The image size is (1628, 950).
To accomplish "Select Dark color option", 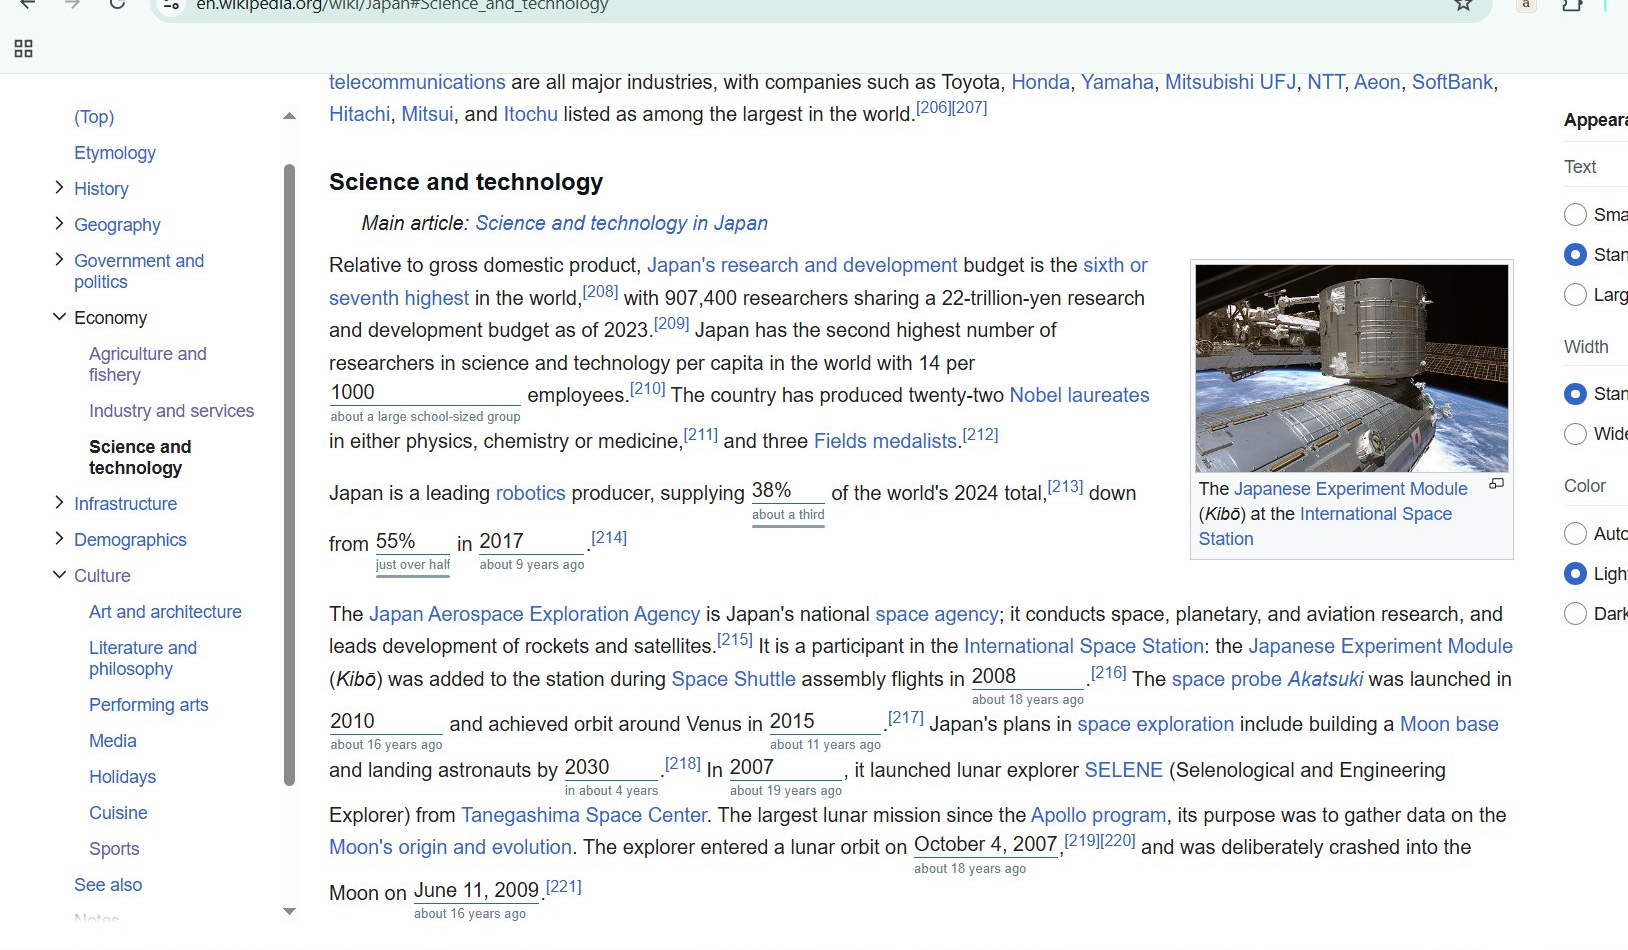I will tap(1575, 613).
